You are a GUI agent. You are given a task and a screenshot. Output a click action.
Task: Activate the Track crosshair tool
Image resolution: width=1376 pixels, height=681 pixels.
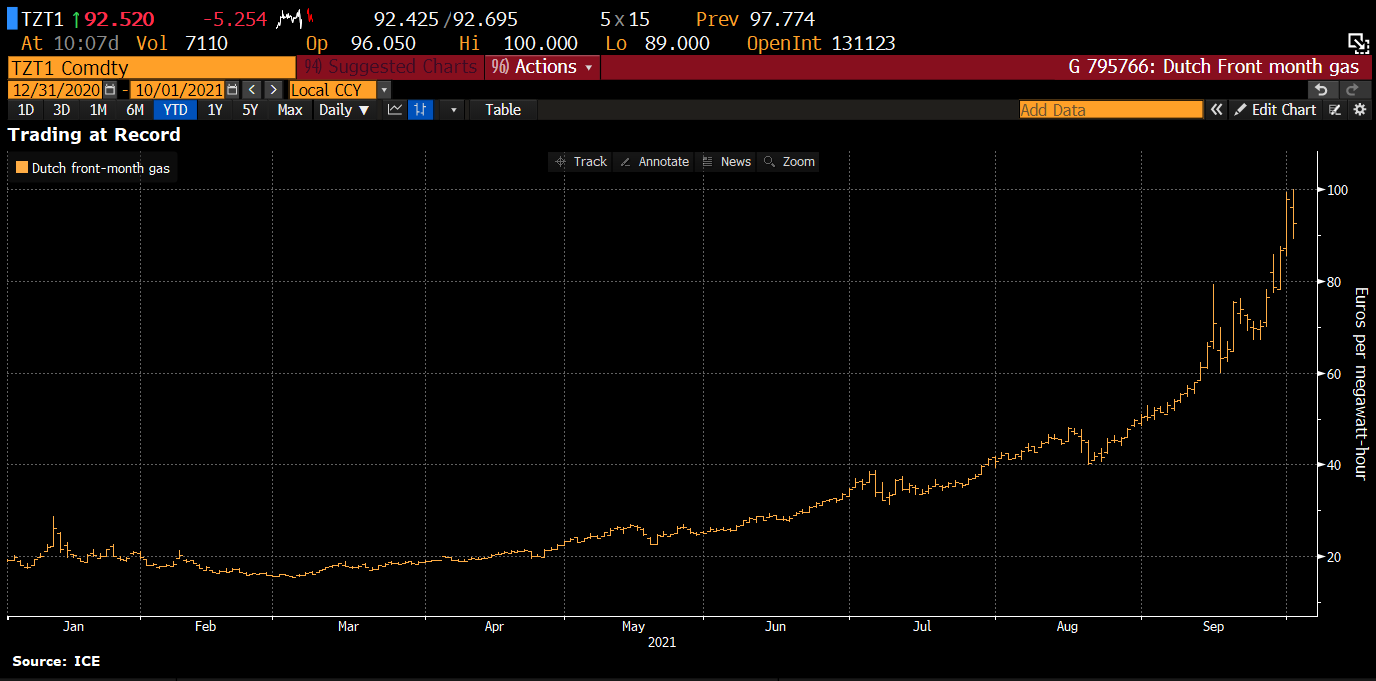coord(580,161)
